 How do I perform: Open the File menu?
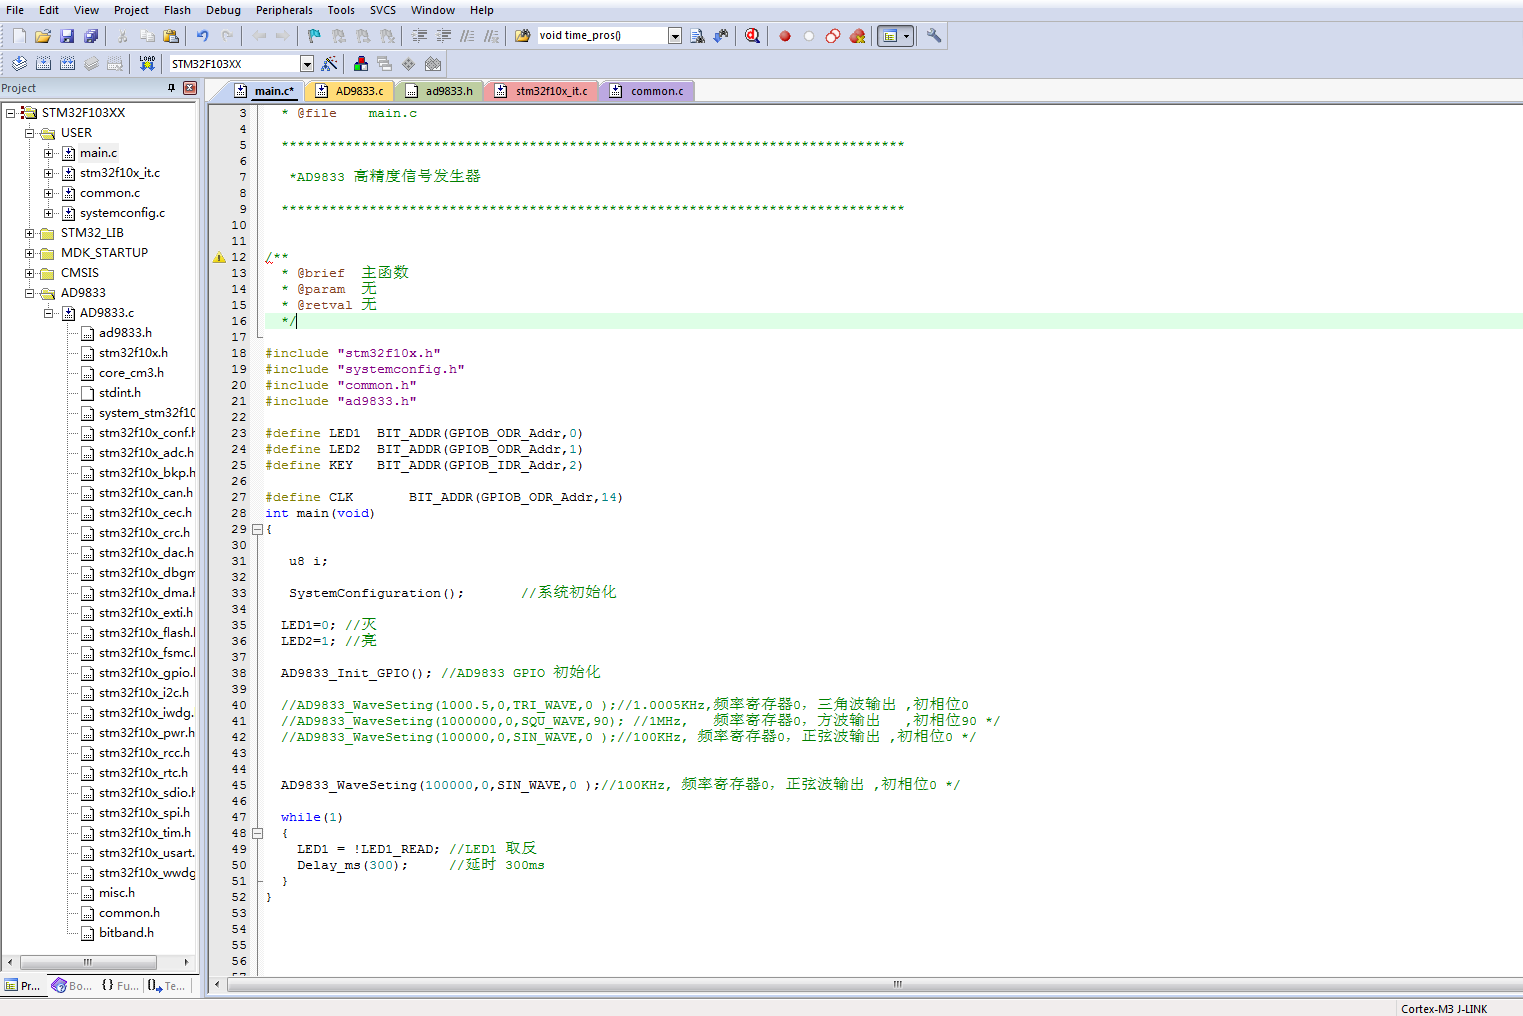tap(15, 10)
